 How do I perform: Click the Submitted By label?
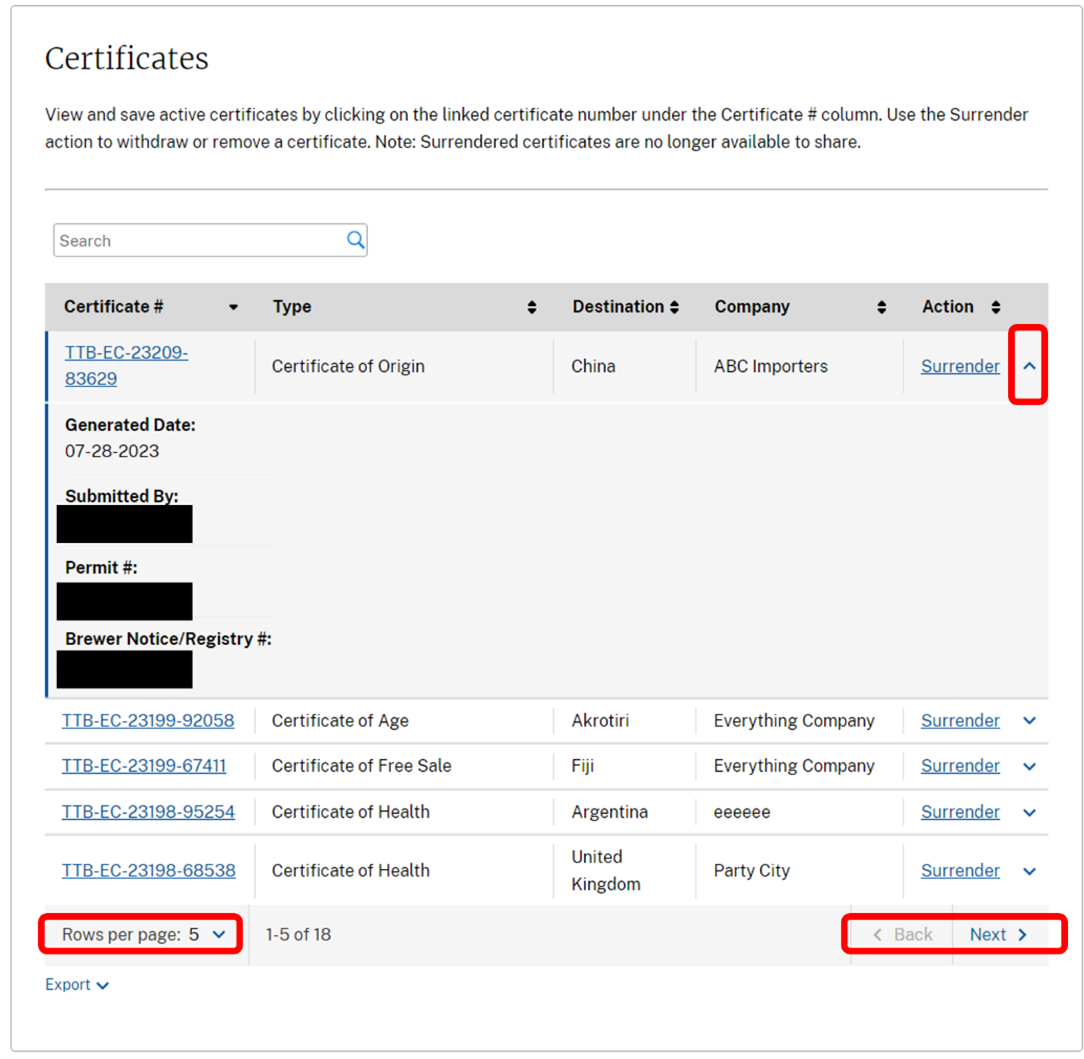[x=122, y=496]
